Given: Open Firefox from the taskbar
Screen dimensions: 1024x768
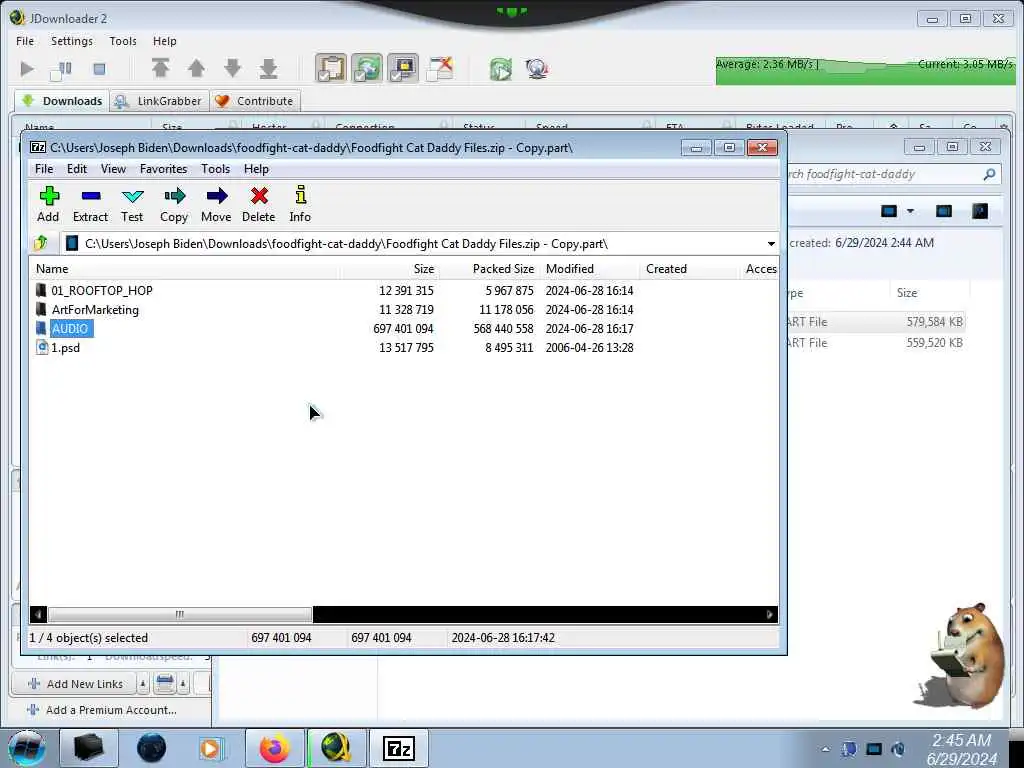Looking at the screenshot, I should pyautogui.click(x=274, y=748).
